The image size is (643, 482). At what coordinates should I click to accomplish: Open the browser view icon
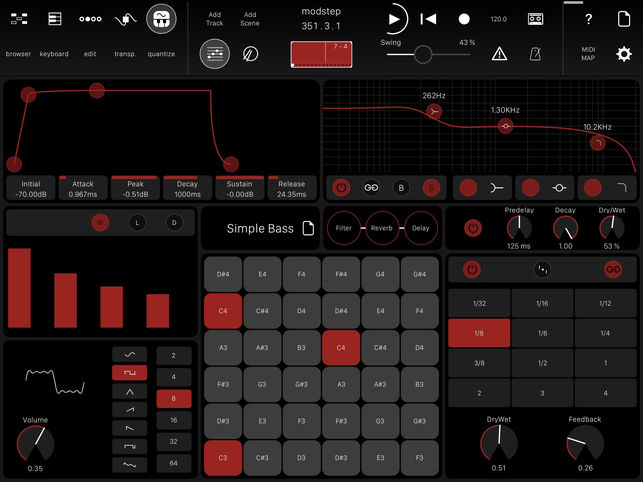[19, 19]
